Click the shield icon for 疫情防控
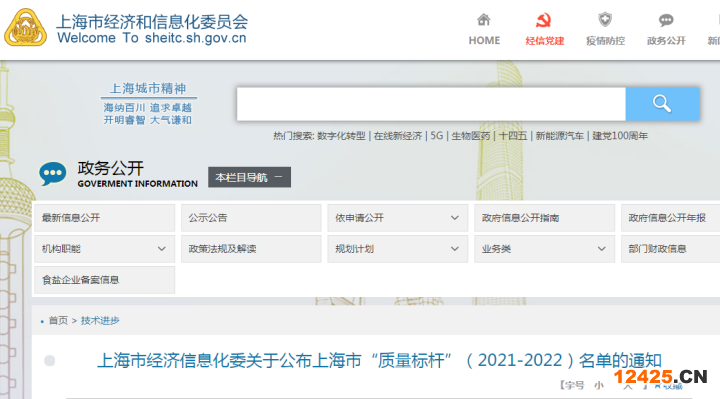The image size is (720, 399). (x=605, y=20)
